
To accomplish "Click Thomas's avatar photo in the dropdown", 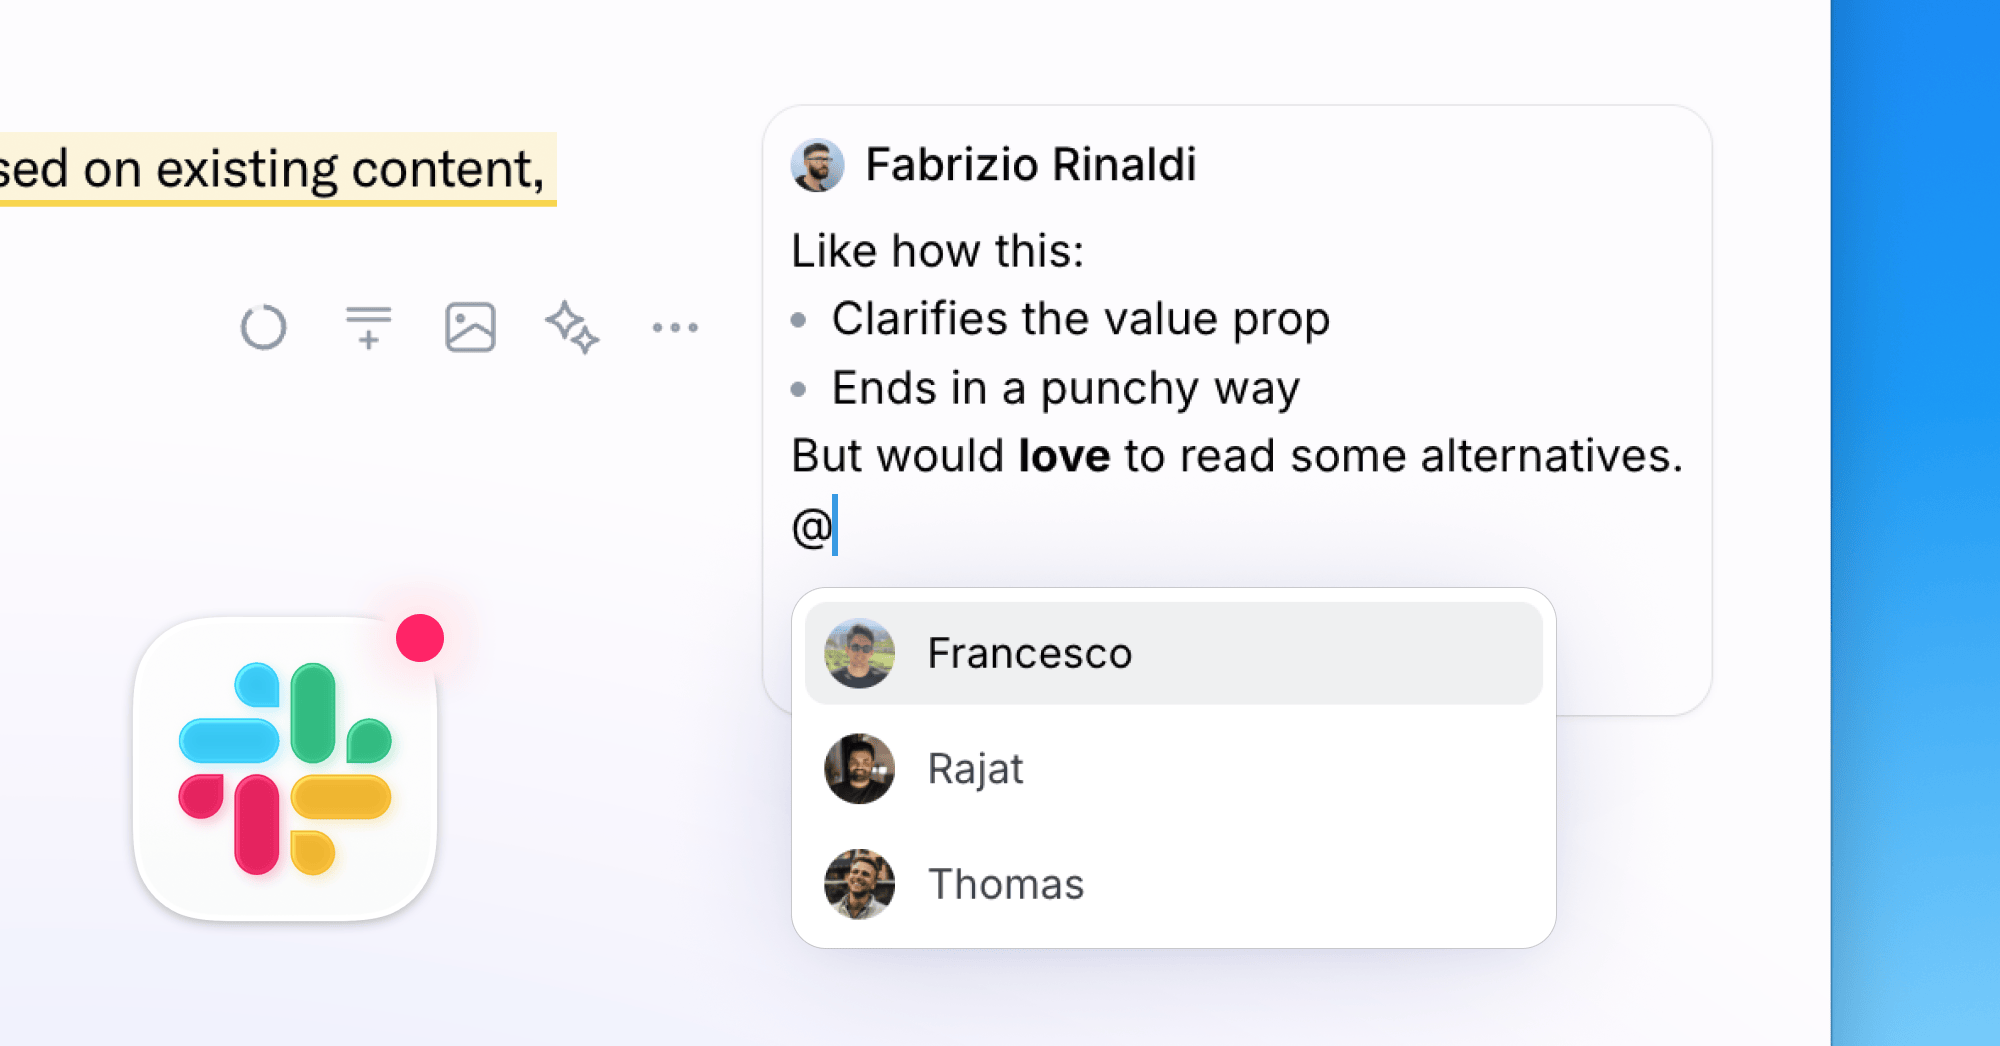I will [x=859, y=884].
